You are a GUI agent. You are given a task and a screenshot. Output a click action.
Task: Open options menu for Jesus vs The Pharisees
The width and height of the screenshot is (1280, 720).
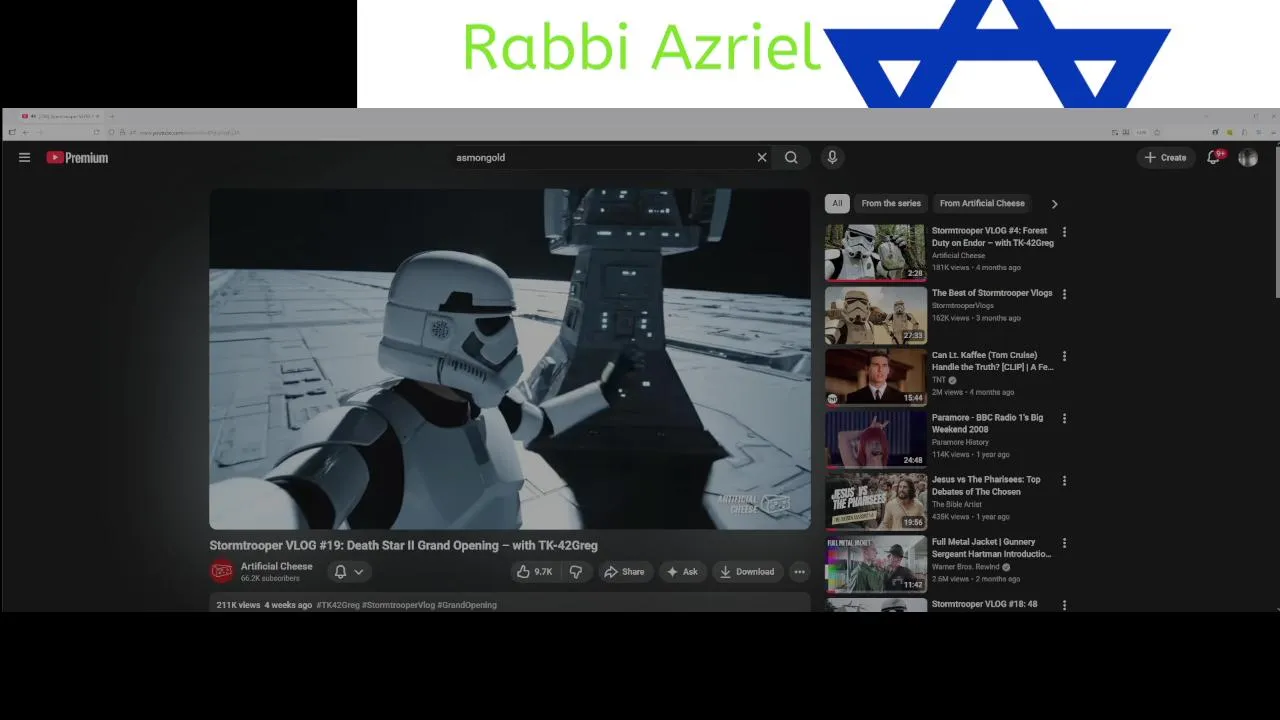[1064, 480]
